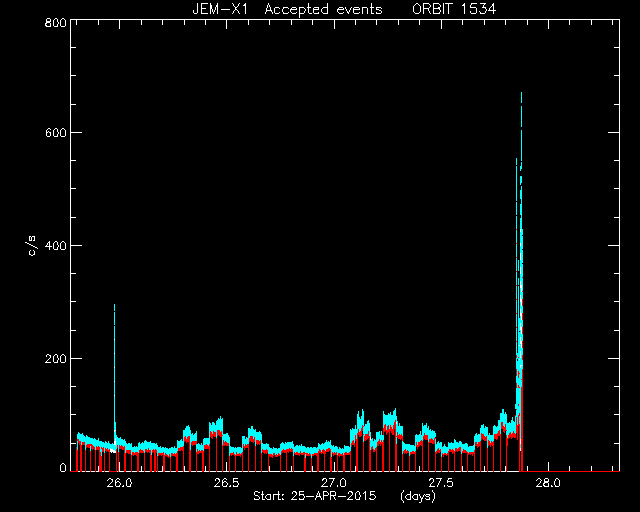Image resolution: width=640 pixels, height=512 pixels.
Task: Click the (days) axis unit label
Action: pyautogui.click(x=418, y=496)
